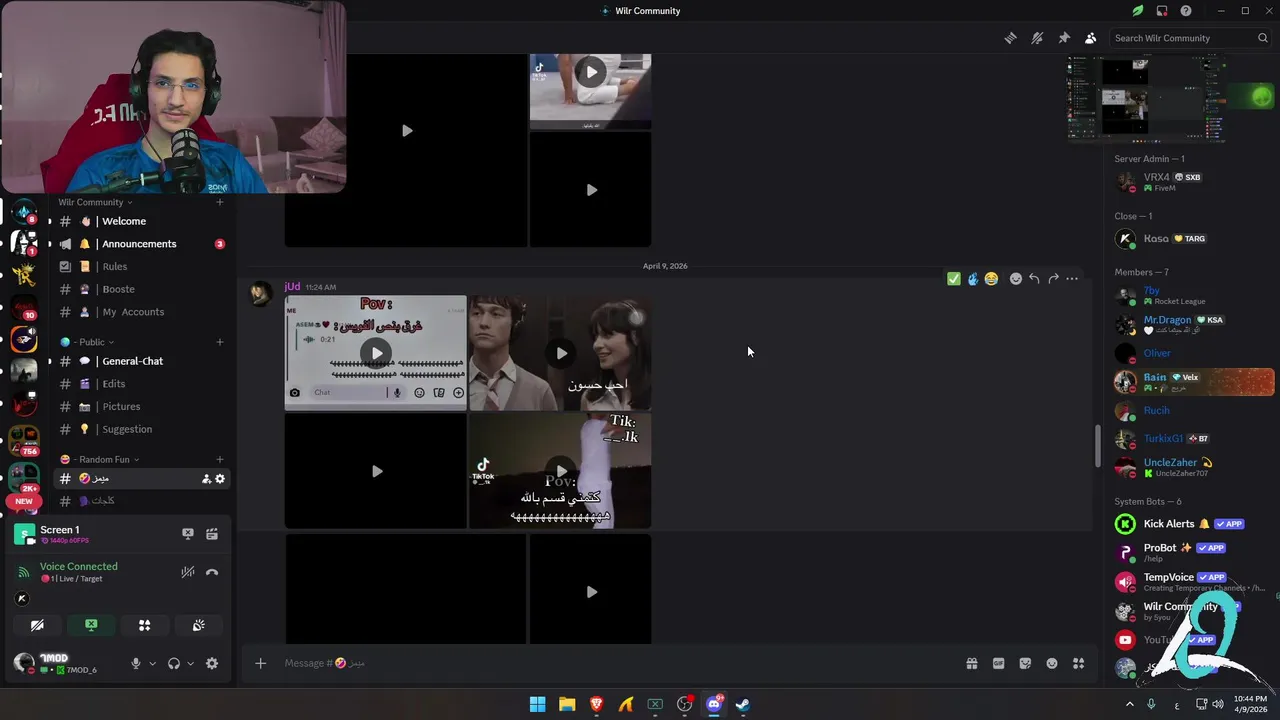This screenshot has height=720, width=1280.
Task: Open the GIF picker
Action: pyautogui.click(x=998, y=663)
